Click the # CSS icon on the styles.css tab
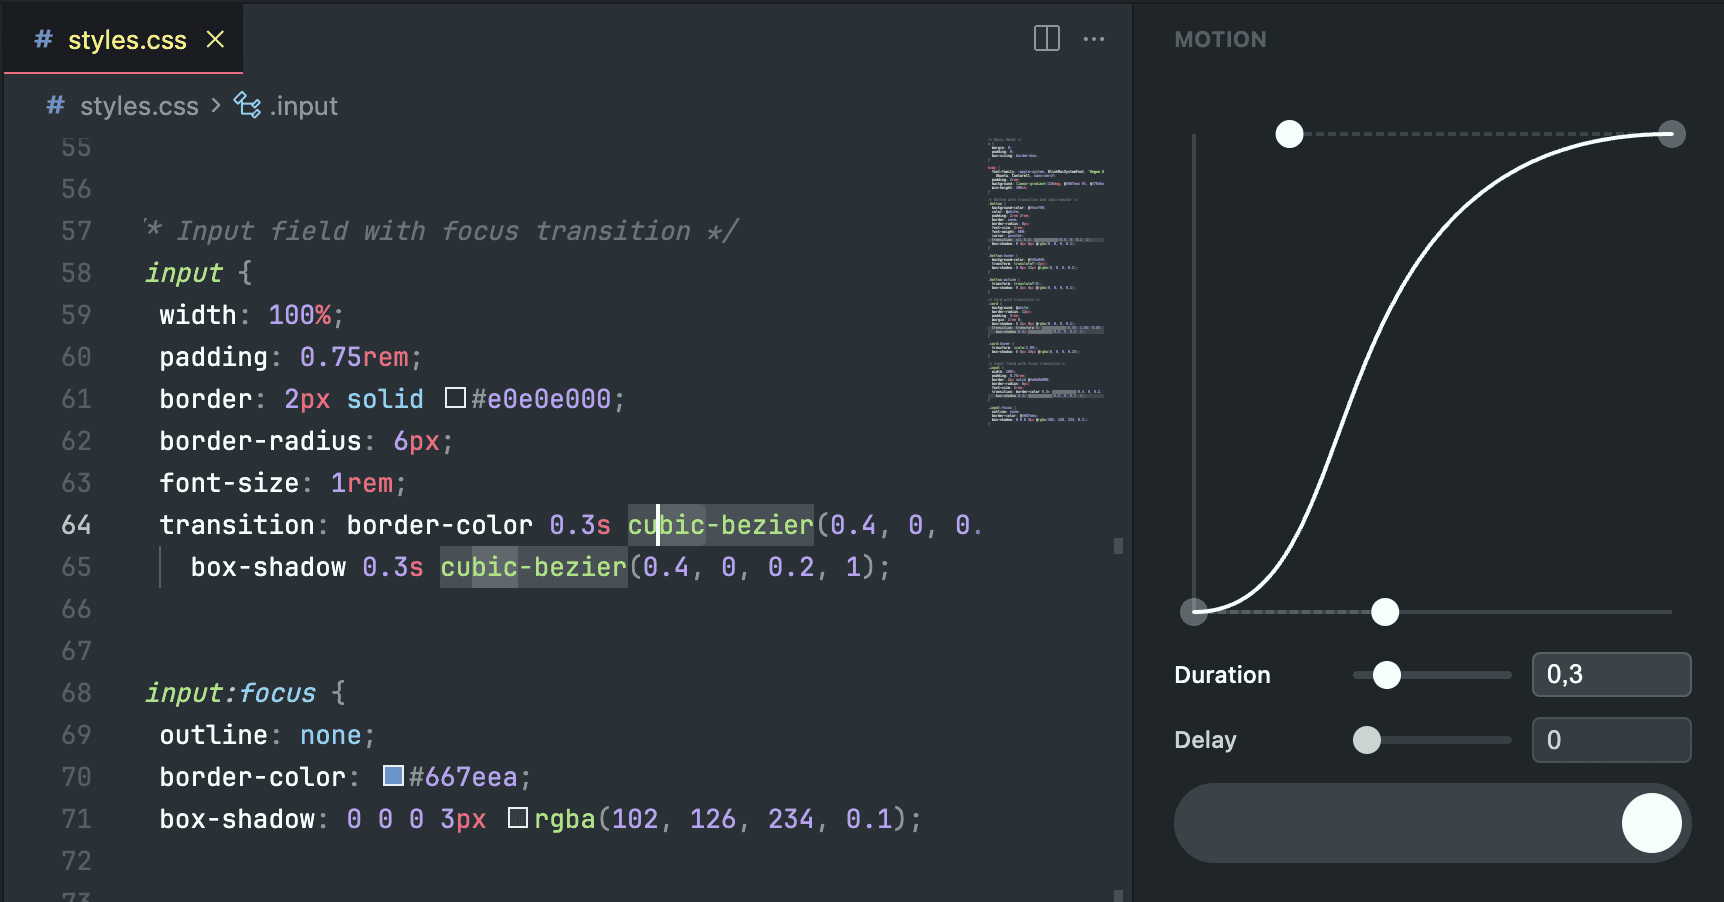 coord(41,40)
